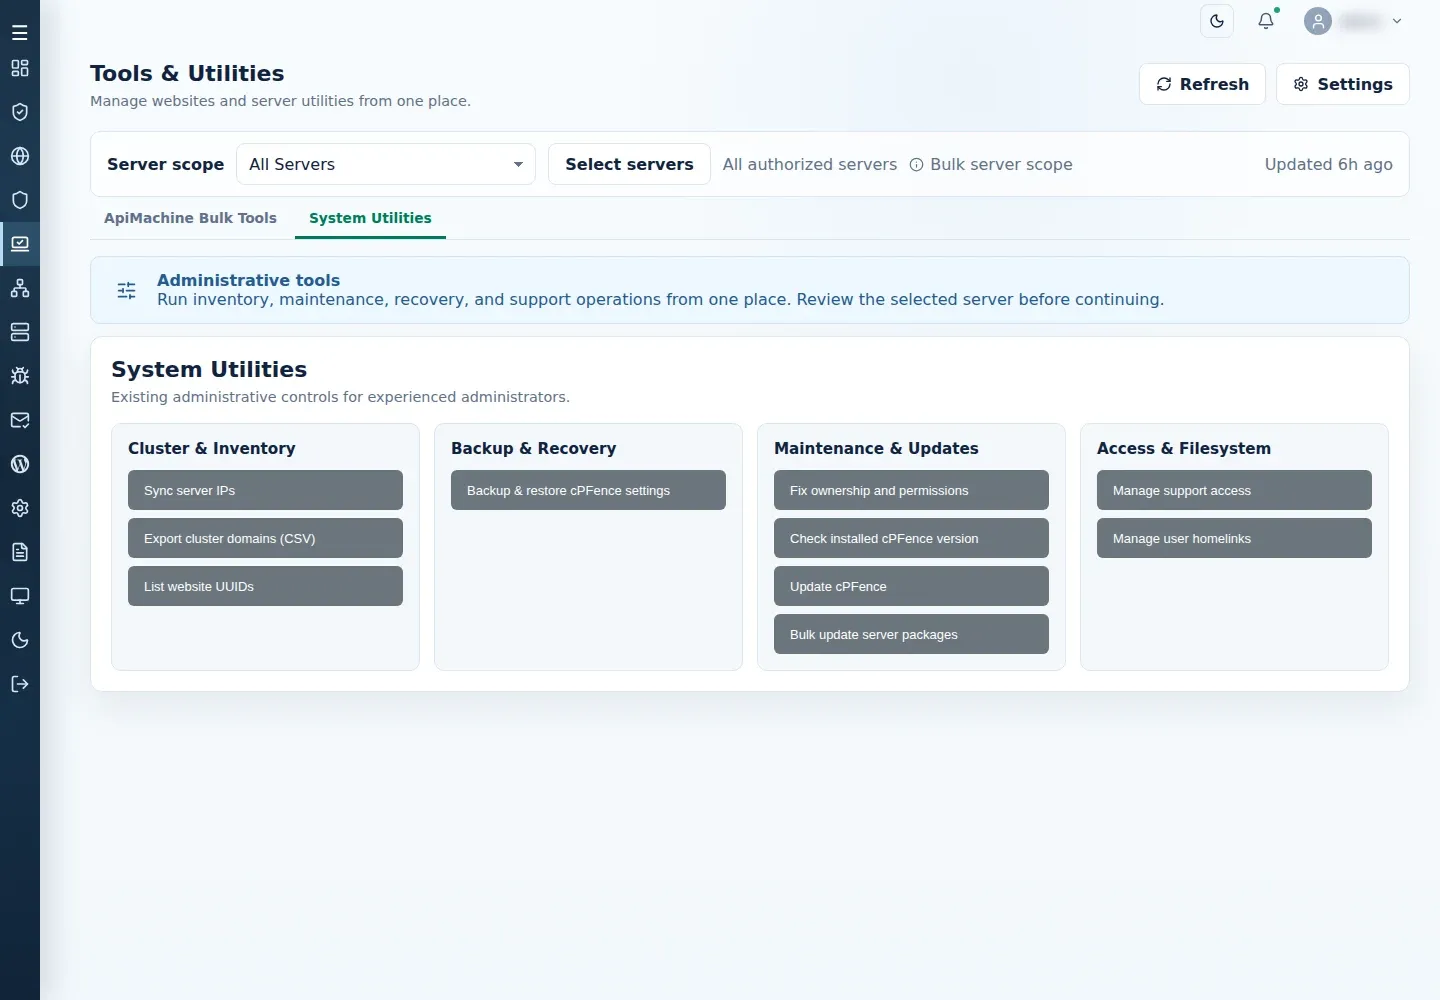The width and height of the screenshot is (1440, 1000).
Task: Switch to the ApiMachine Bulk Tools tab
Action: 190,218
